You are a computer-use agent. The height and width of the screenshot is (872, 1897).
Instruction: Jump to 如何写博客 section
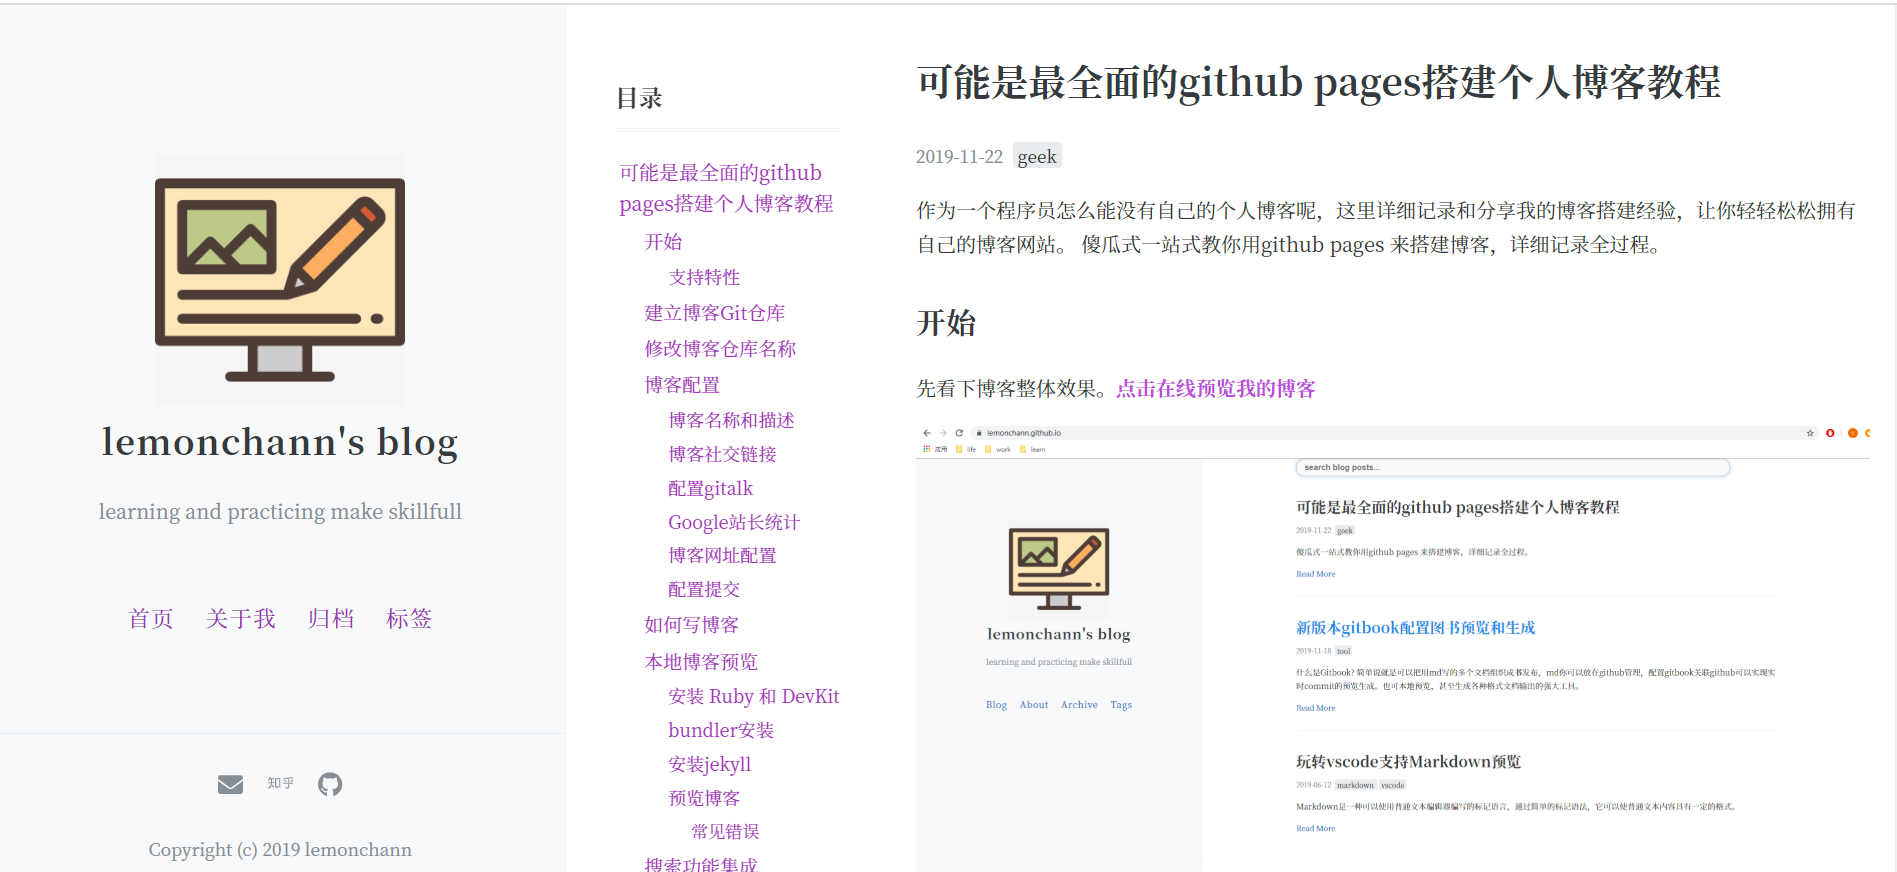[691, 625]
